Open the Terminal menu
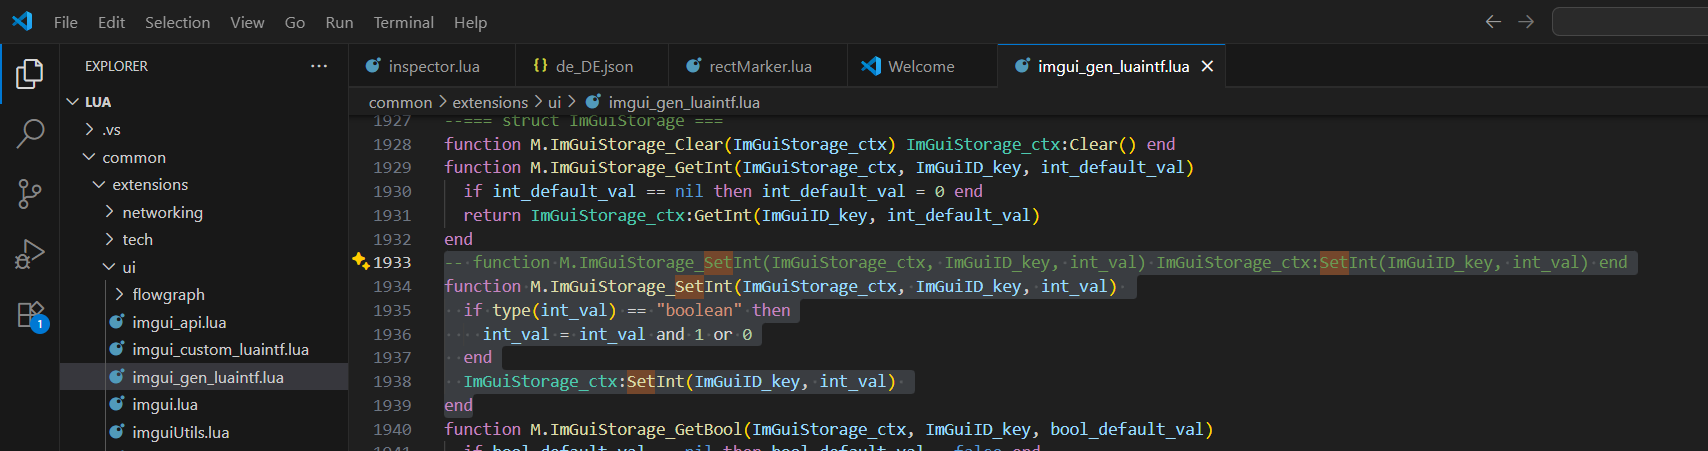Image resolution: width=1708 pixels, height=451 pixels. click(x=403, y=22)
